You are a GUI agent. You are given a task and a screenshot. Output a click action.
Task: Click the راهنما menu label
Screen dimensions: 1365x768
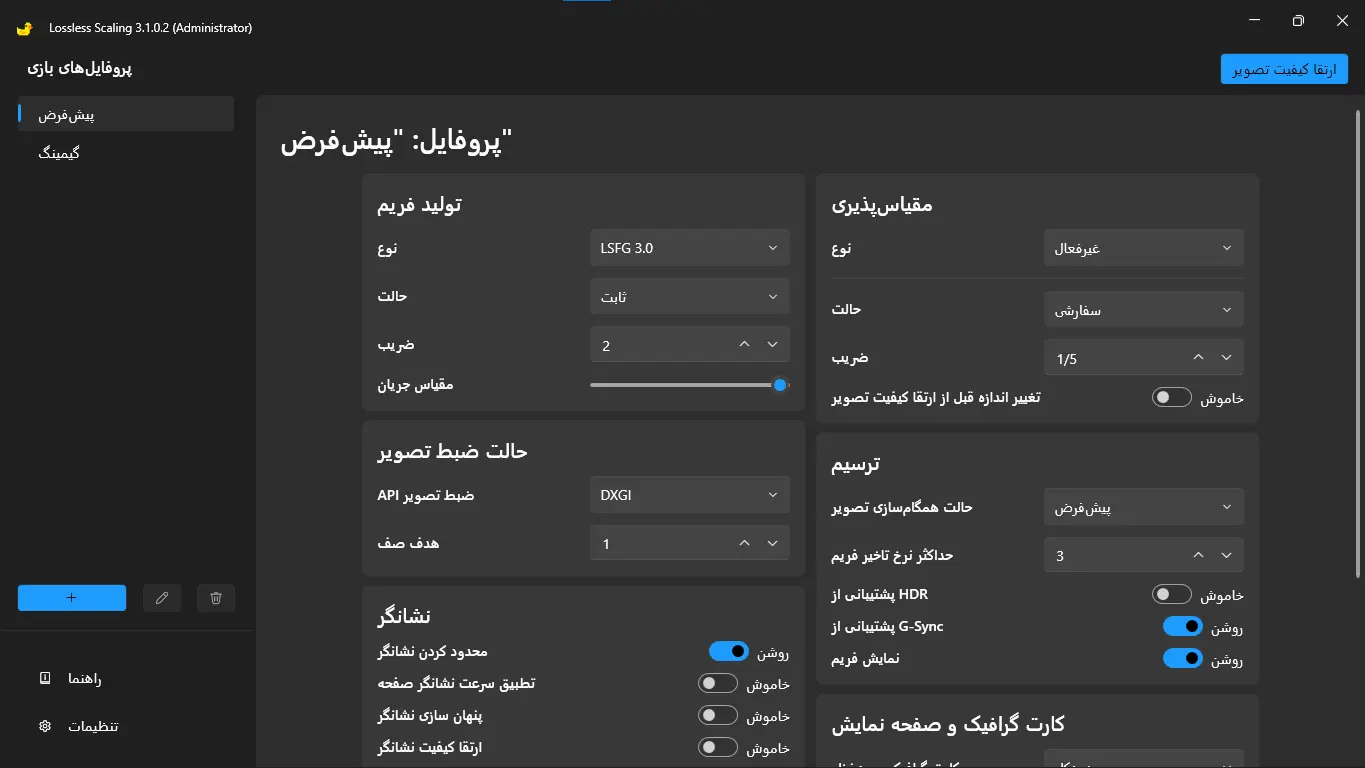tap(85, 679)
